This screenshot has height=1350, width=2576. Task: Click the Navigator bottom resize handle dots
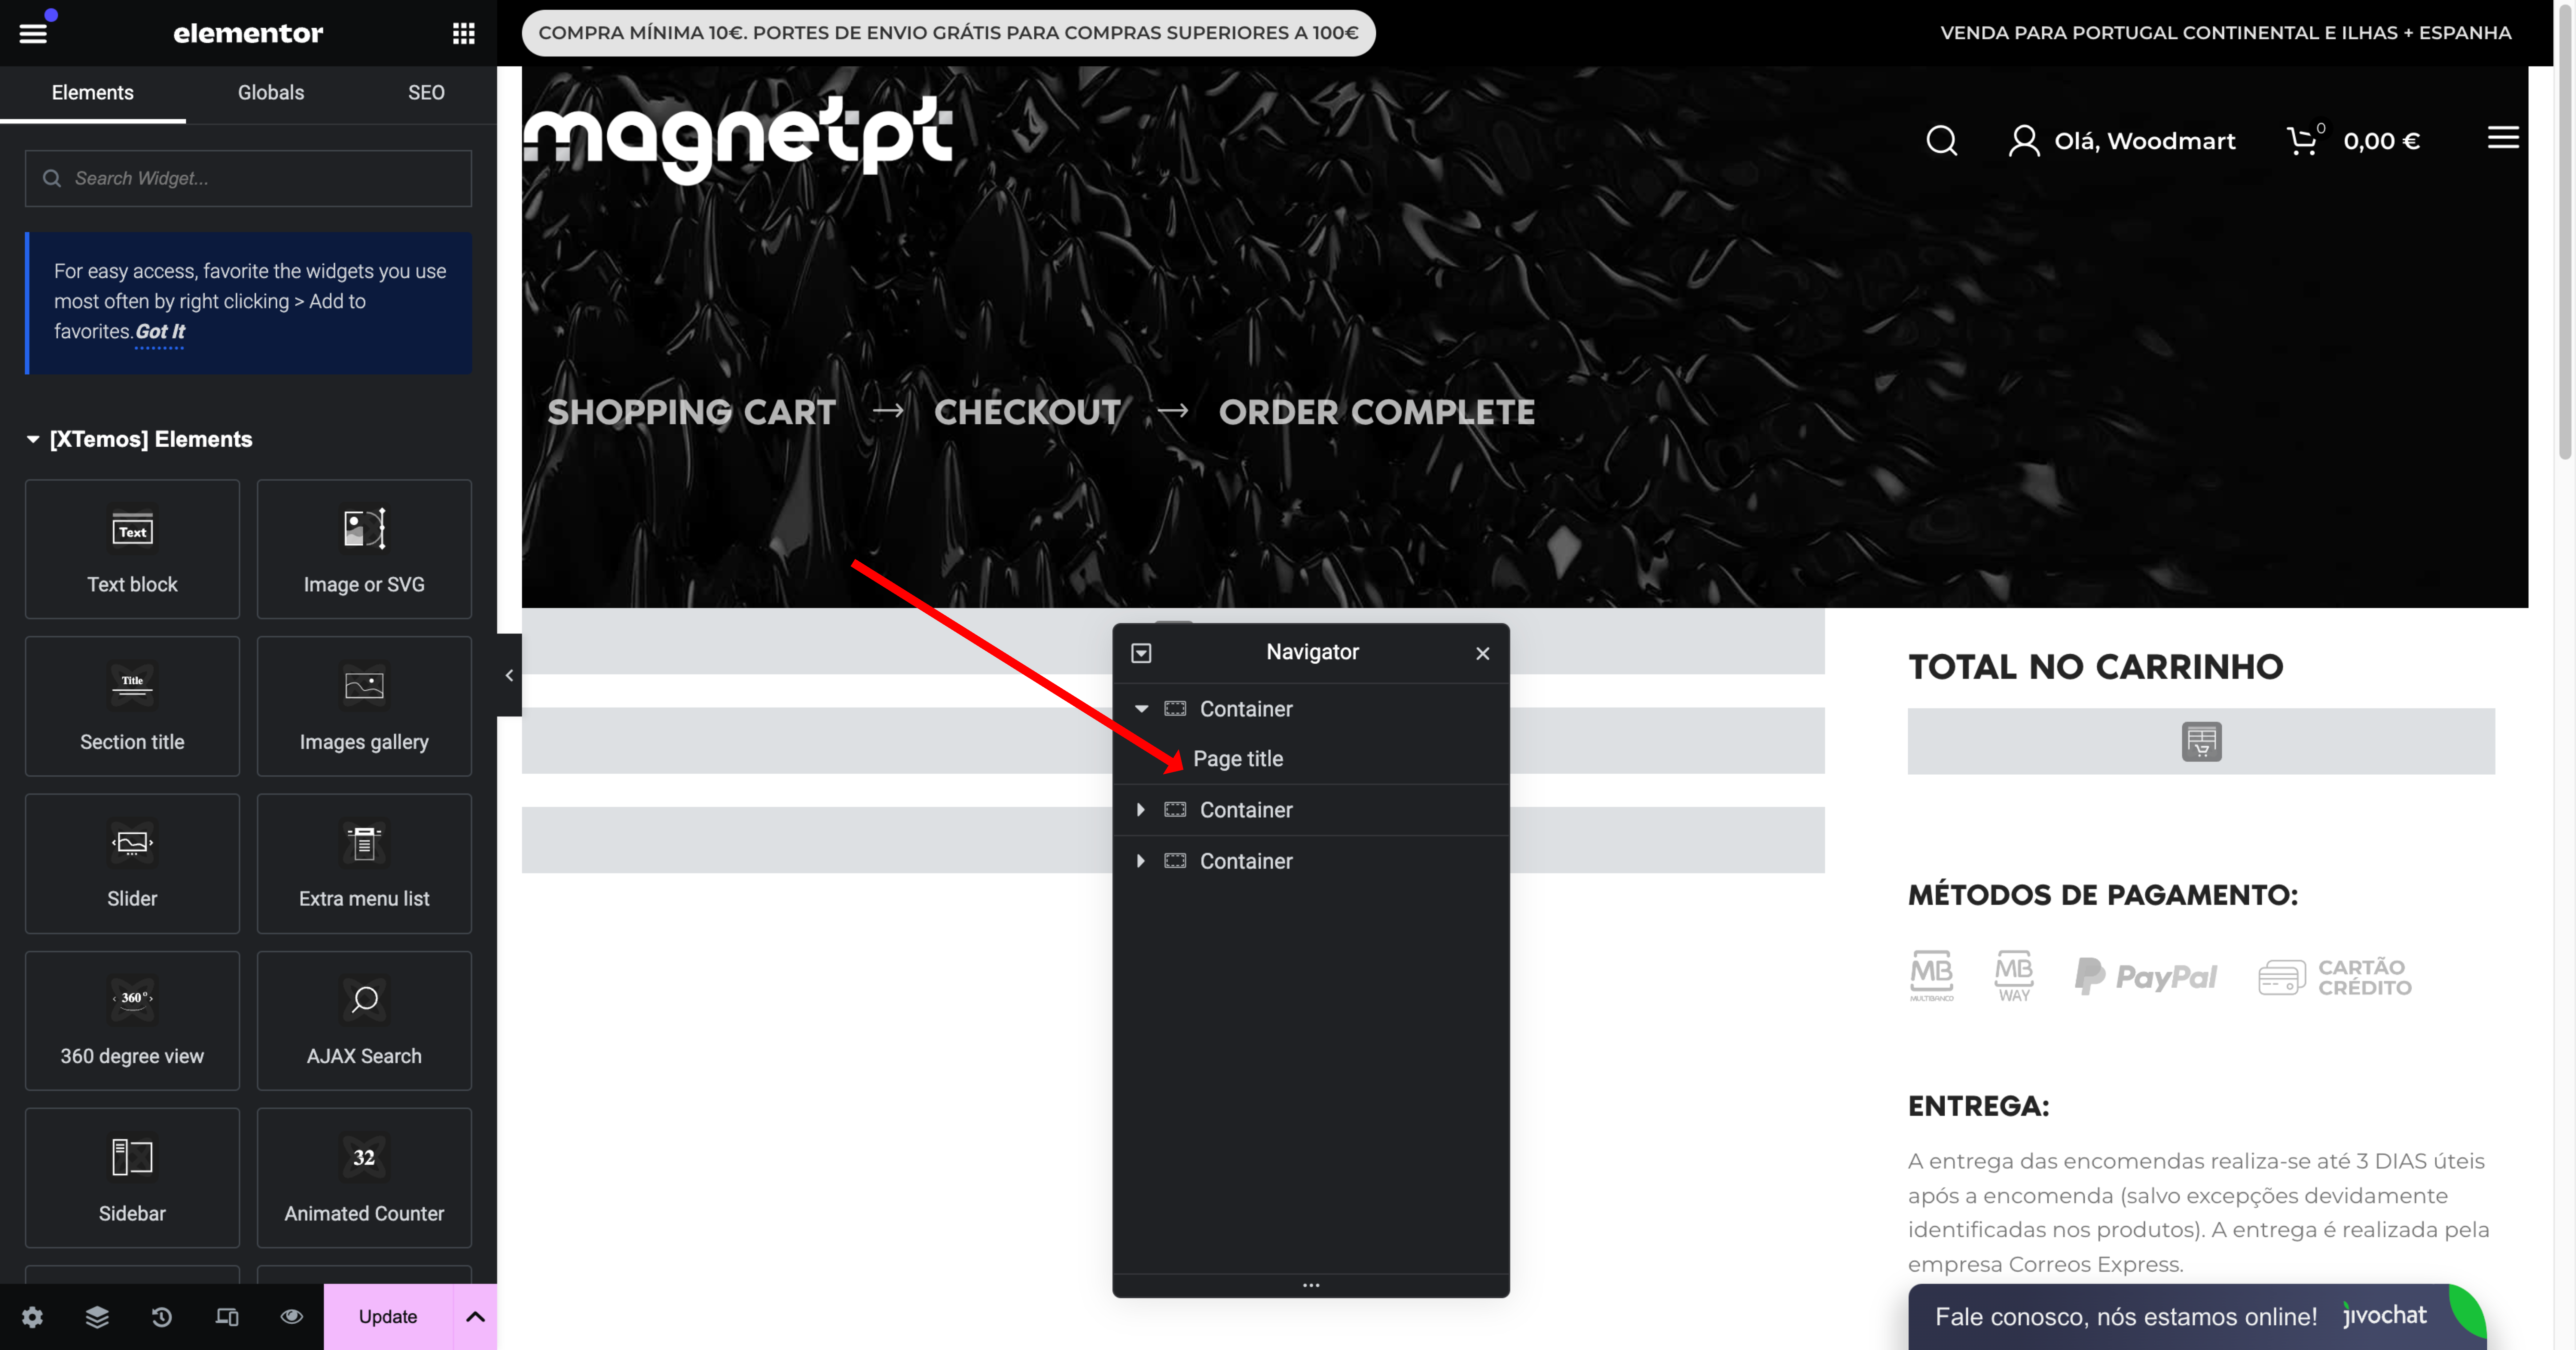click(1311, 1285)
